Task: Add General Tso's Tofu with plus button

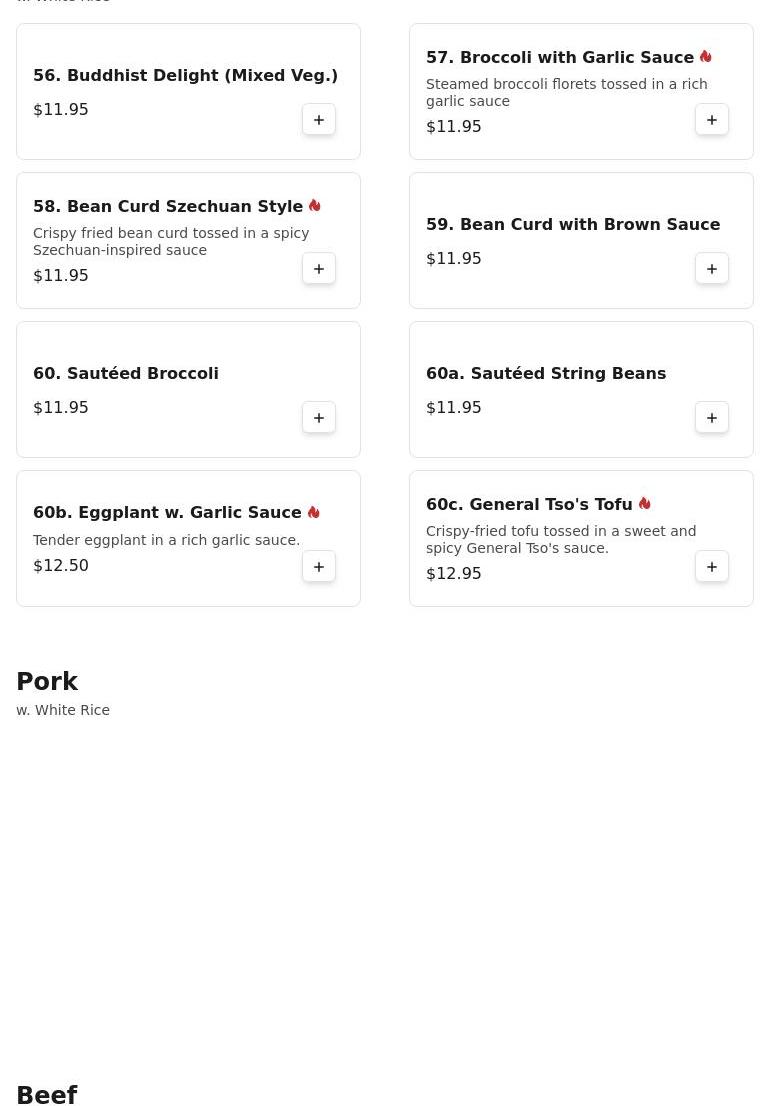Action: (711, 566)
